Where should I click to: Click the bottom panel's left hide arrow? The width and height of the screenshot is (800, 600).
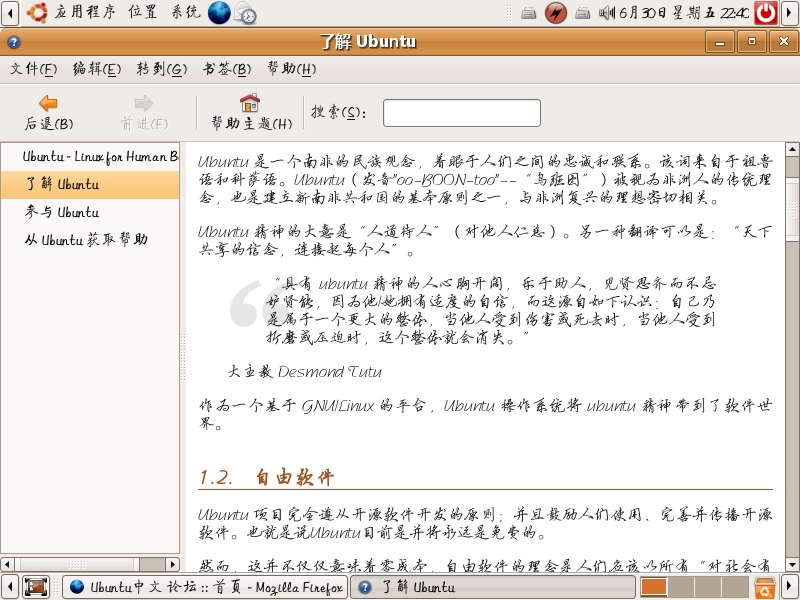pos(10,587)
